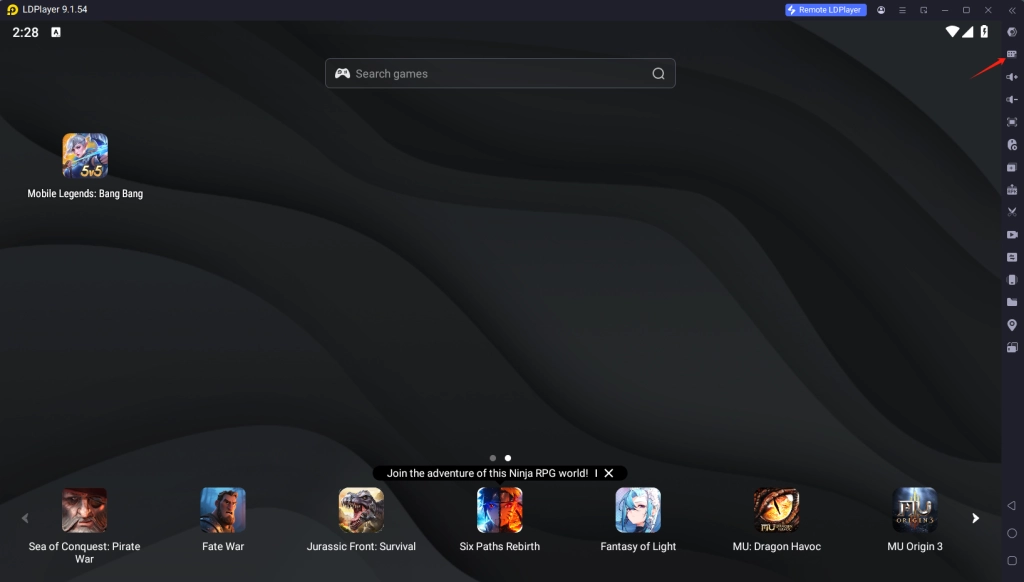Click the Ninja RPG adventure promo text
Image resolution: width=1024 pixels, height=582 pixels.
[x=487, y=473]
